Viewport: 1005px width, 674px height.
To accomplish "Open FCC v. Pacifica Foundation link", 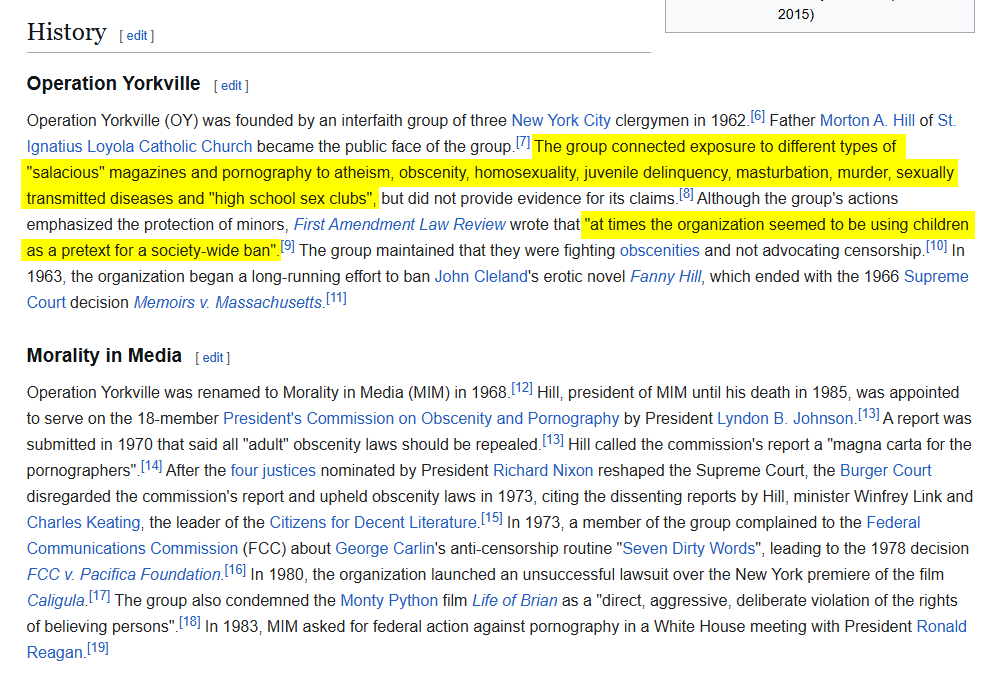I will (x=123, y=575).
